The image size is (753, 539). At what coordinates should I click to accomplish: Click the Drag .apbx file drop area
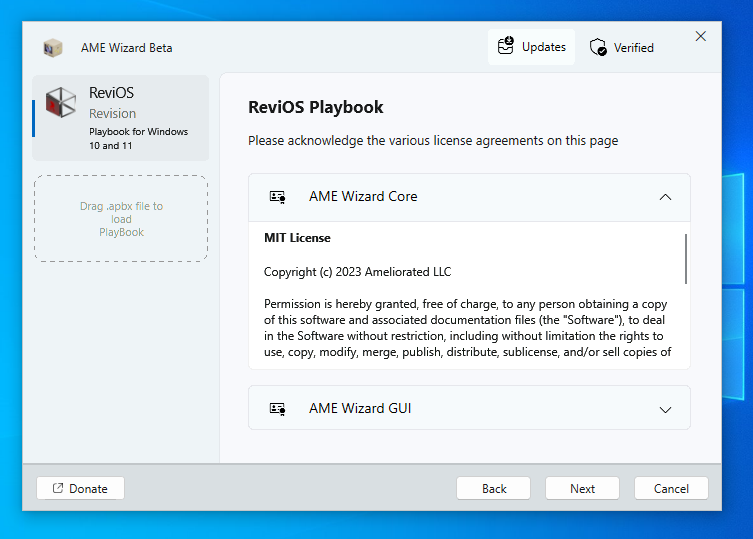(121, 219)
